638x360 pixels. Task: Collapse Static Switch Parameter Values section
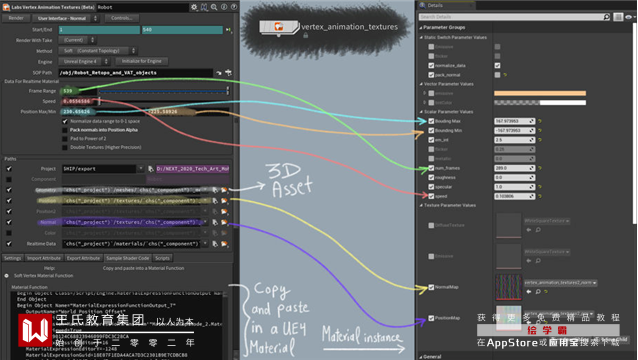click(x=422, y=37)
